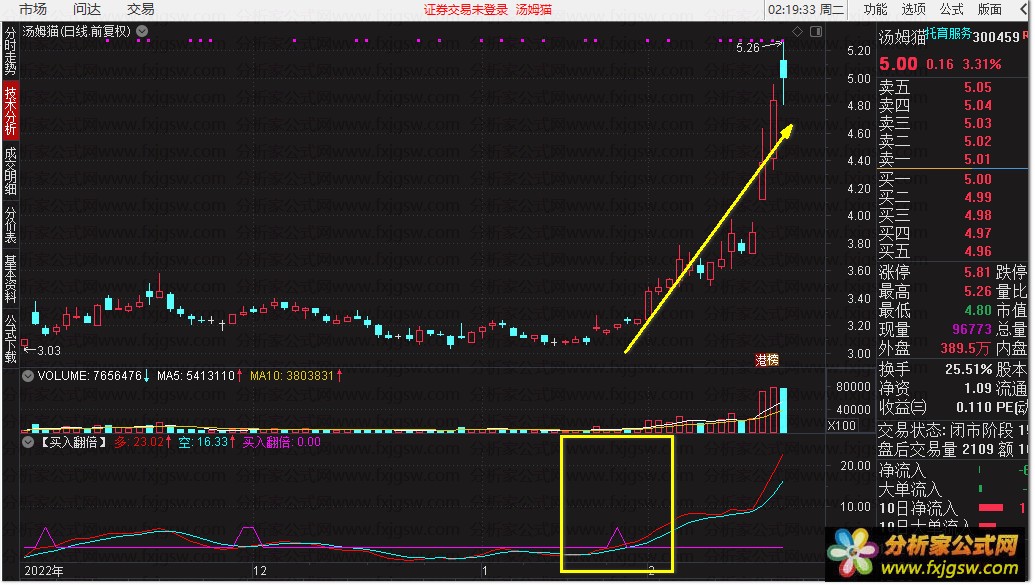Image resolution: width=1035 pixels, height=585 pixels.
Task: Click the 买入翻倍: 0.00 indicator value
Action: 282,442
